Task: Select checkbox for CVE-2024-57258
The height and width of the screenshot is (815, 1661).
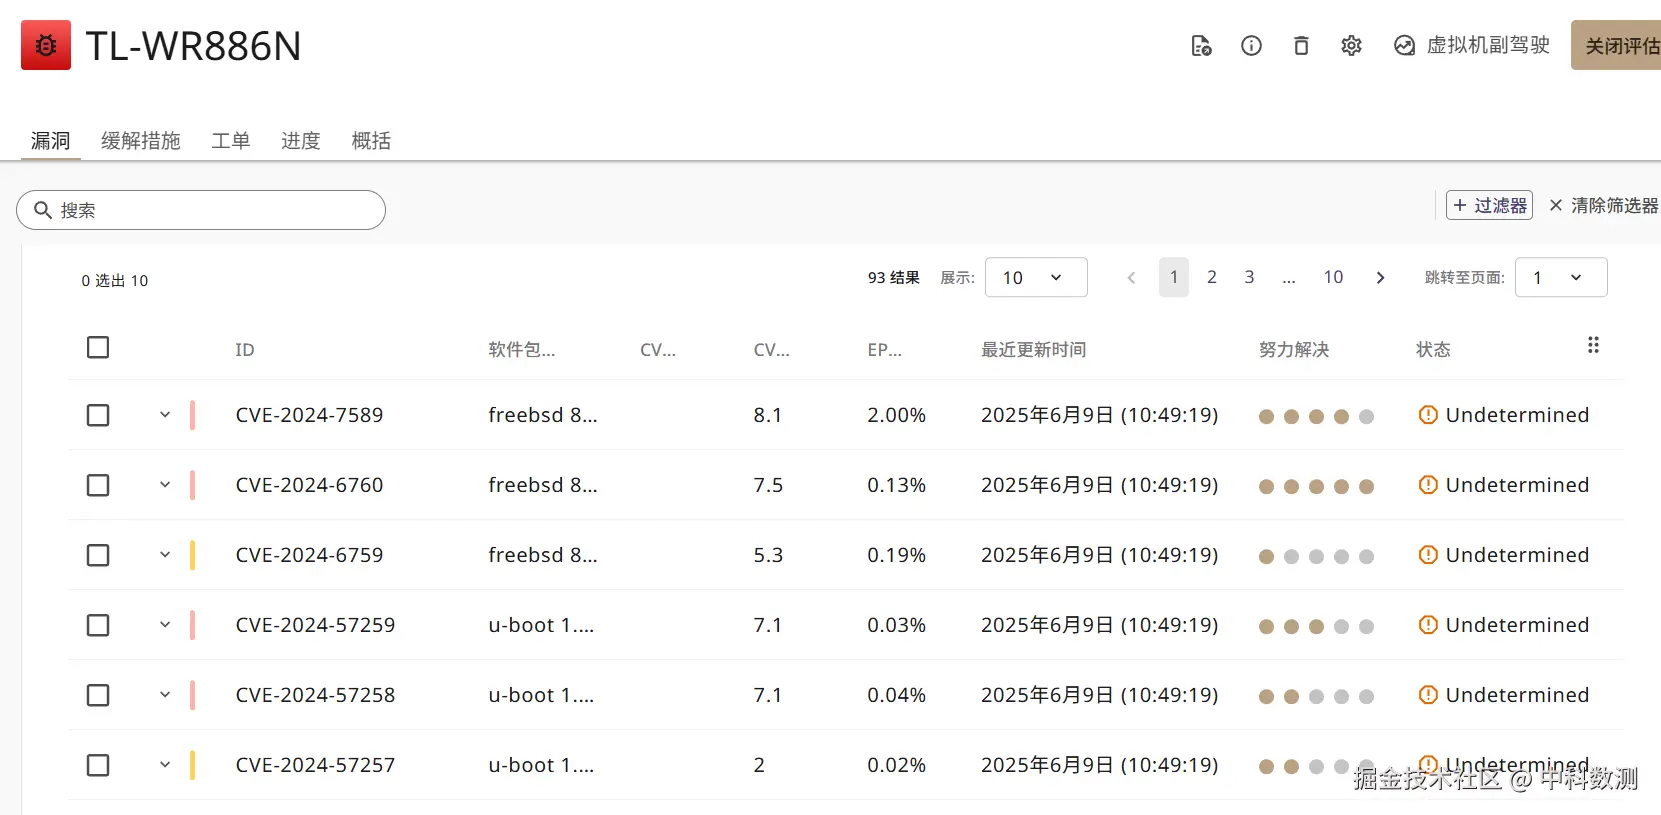Action: [x=98, y=695]
